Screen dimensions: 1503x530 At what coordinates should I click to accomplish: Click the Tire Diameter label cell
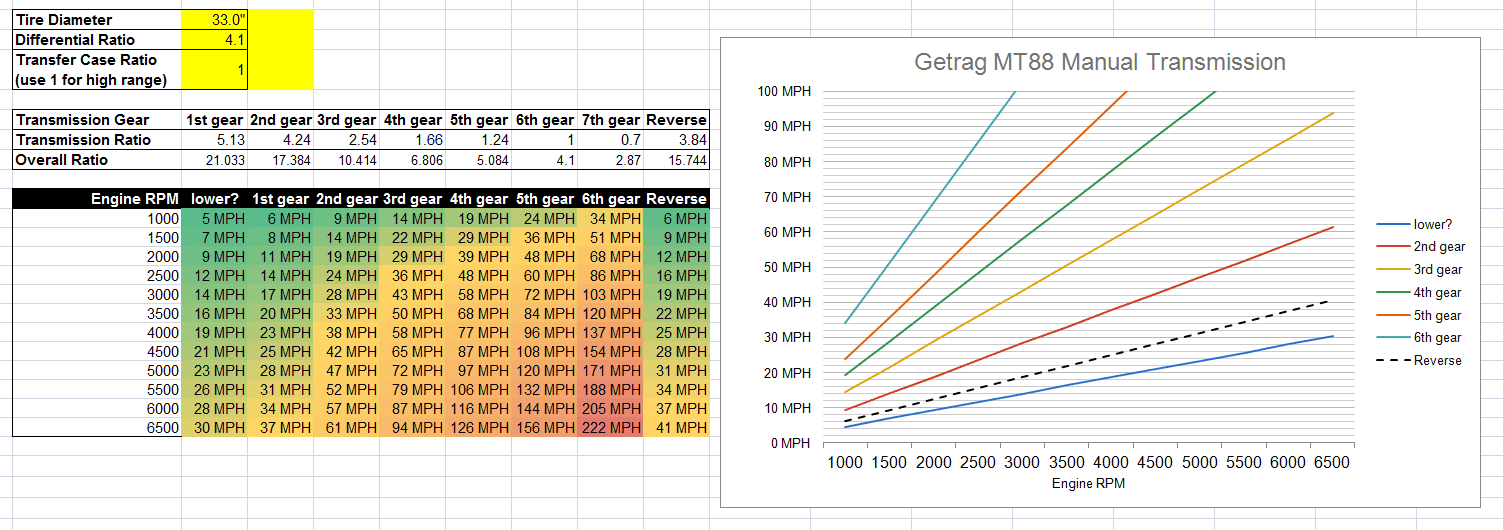click(x=97, y=20)
